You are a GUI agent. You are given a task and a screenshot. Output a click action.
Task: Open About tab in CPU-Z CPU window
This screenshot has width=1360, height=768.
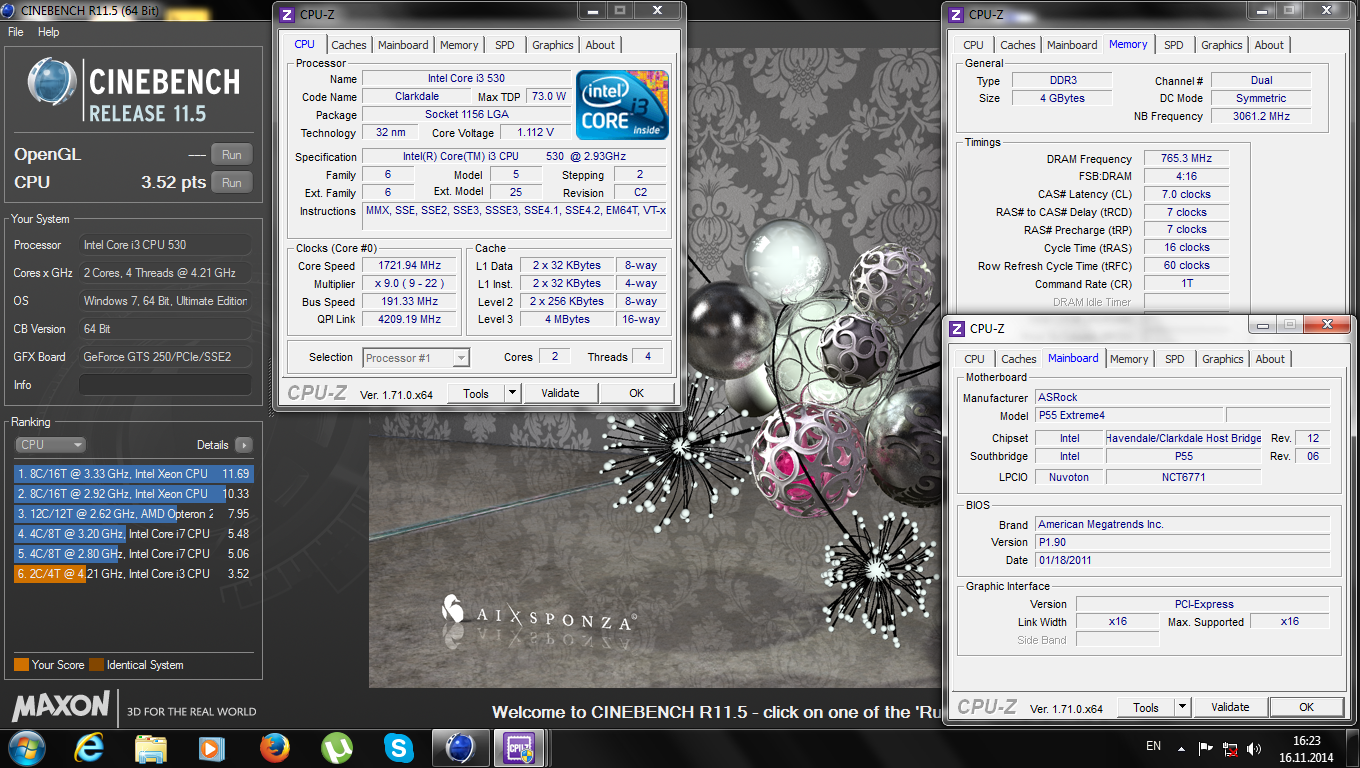[600, 45]
